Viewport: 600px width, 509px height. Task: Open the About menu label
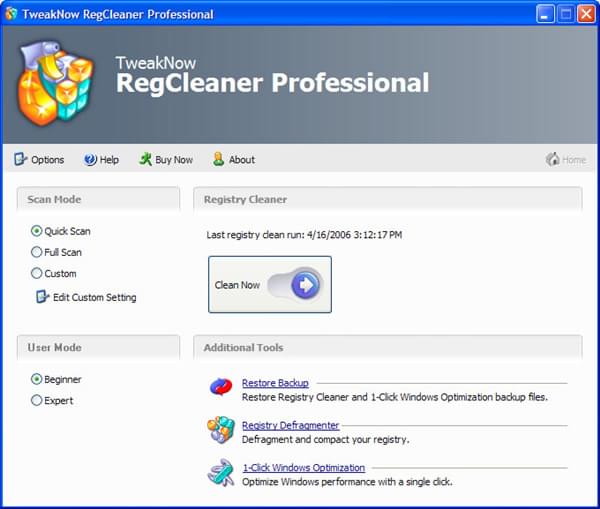tap(242, 160)
